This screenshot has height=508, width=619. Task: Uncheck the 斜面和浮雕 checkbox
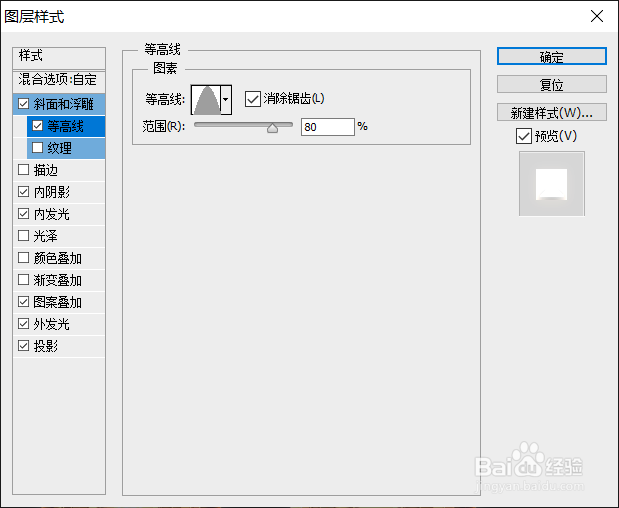[x=24, y=104]
